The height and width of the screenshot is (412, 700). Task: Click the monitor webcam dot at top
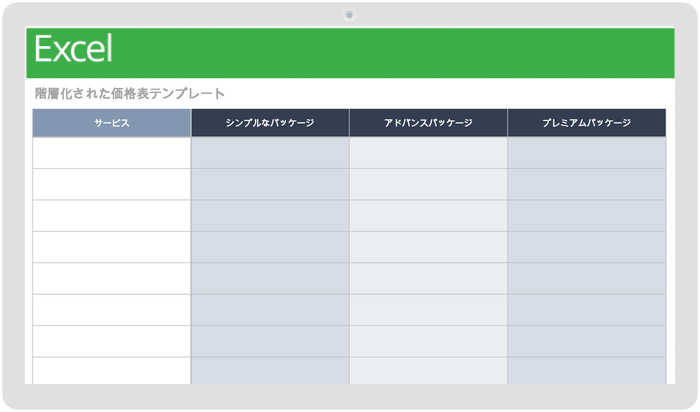click(349, 15)
